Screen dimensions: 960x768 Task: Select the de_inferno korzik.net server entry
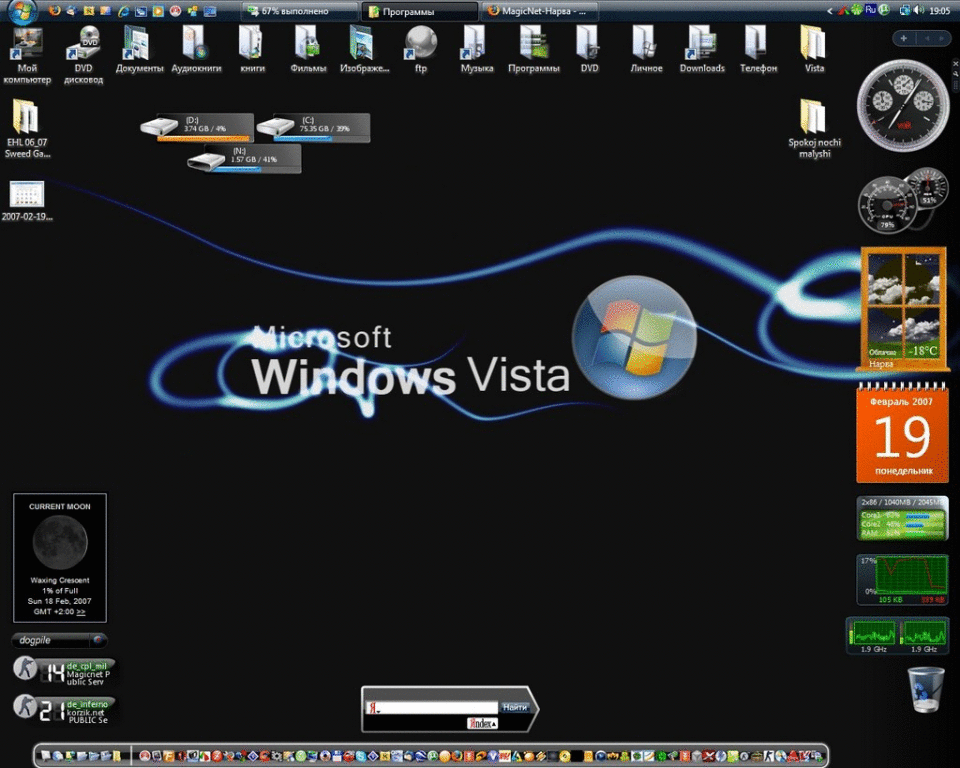coord(64,710)
